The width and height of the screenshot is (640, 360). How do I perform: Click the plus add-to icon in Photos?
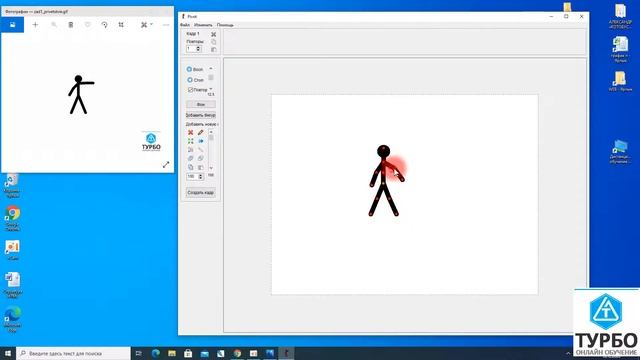pos(35,25)
